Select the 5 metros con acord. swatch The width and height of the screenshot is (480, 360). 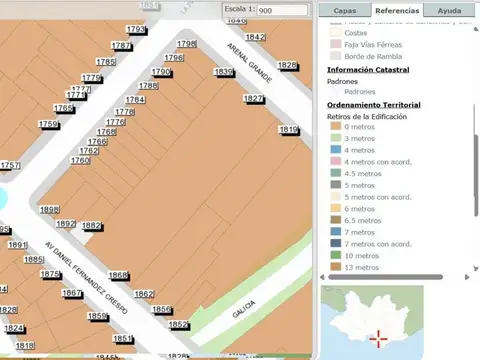point(336,197)
